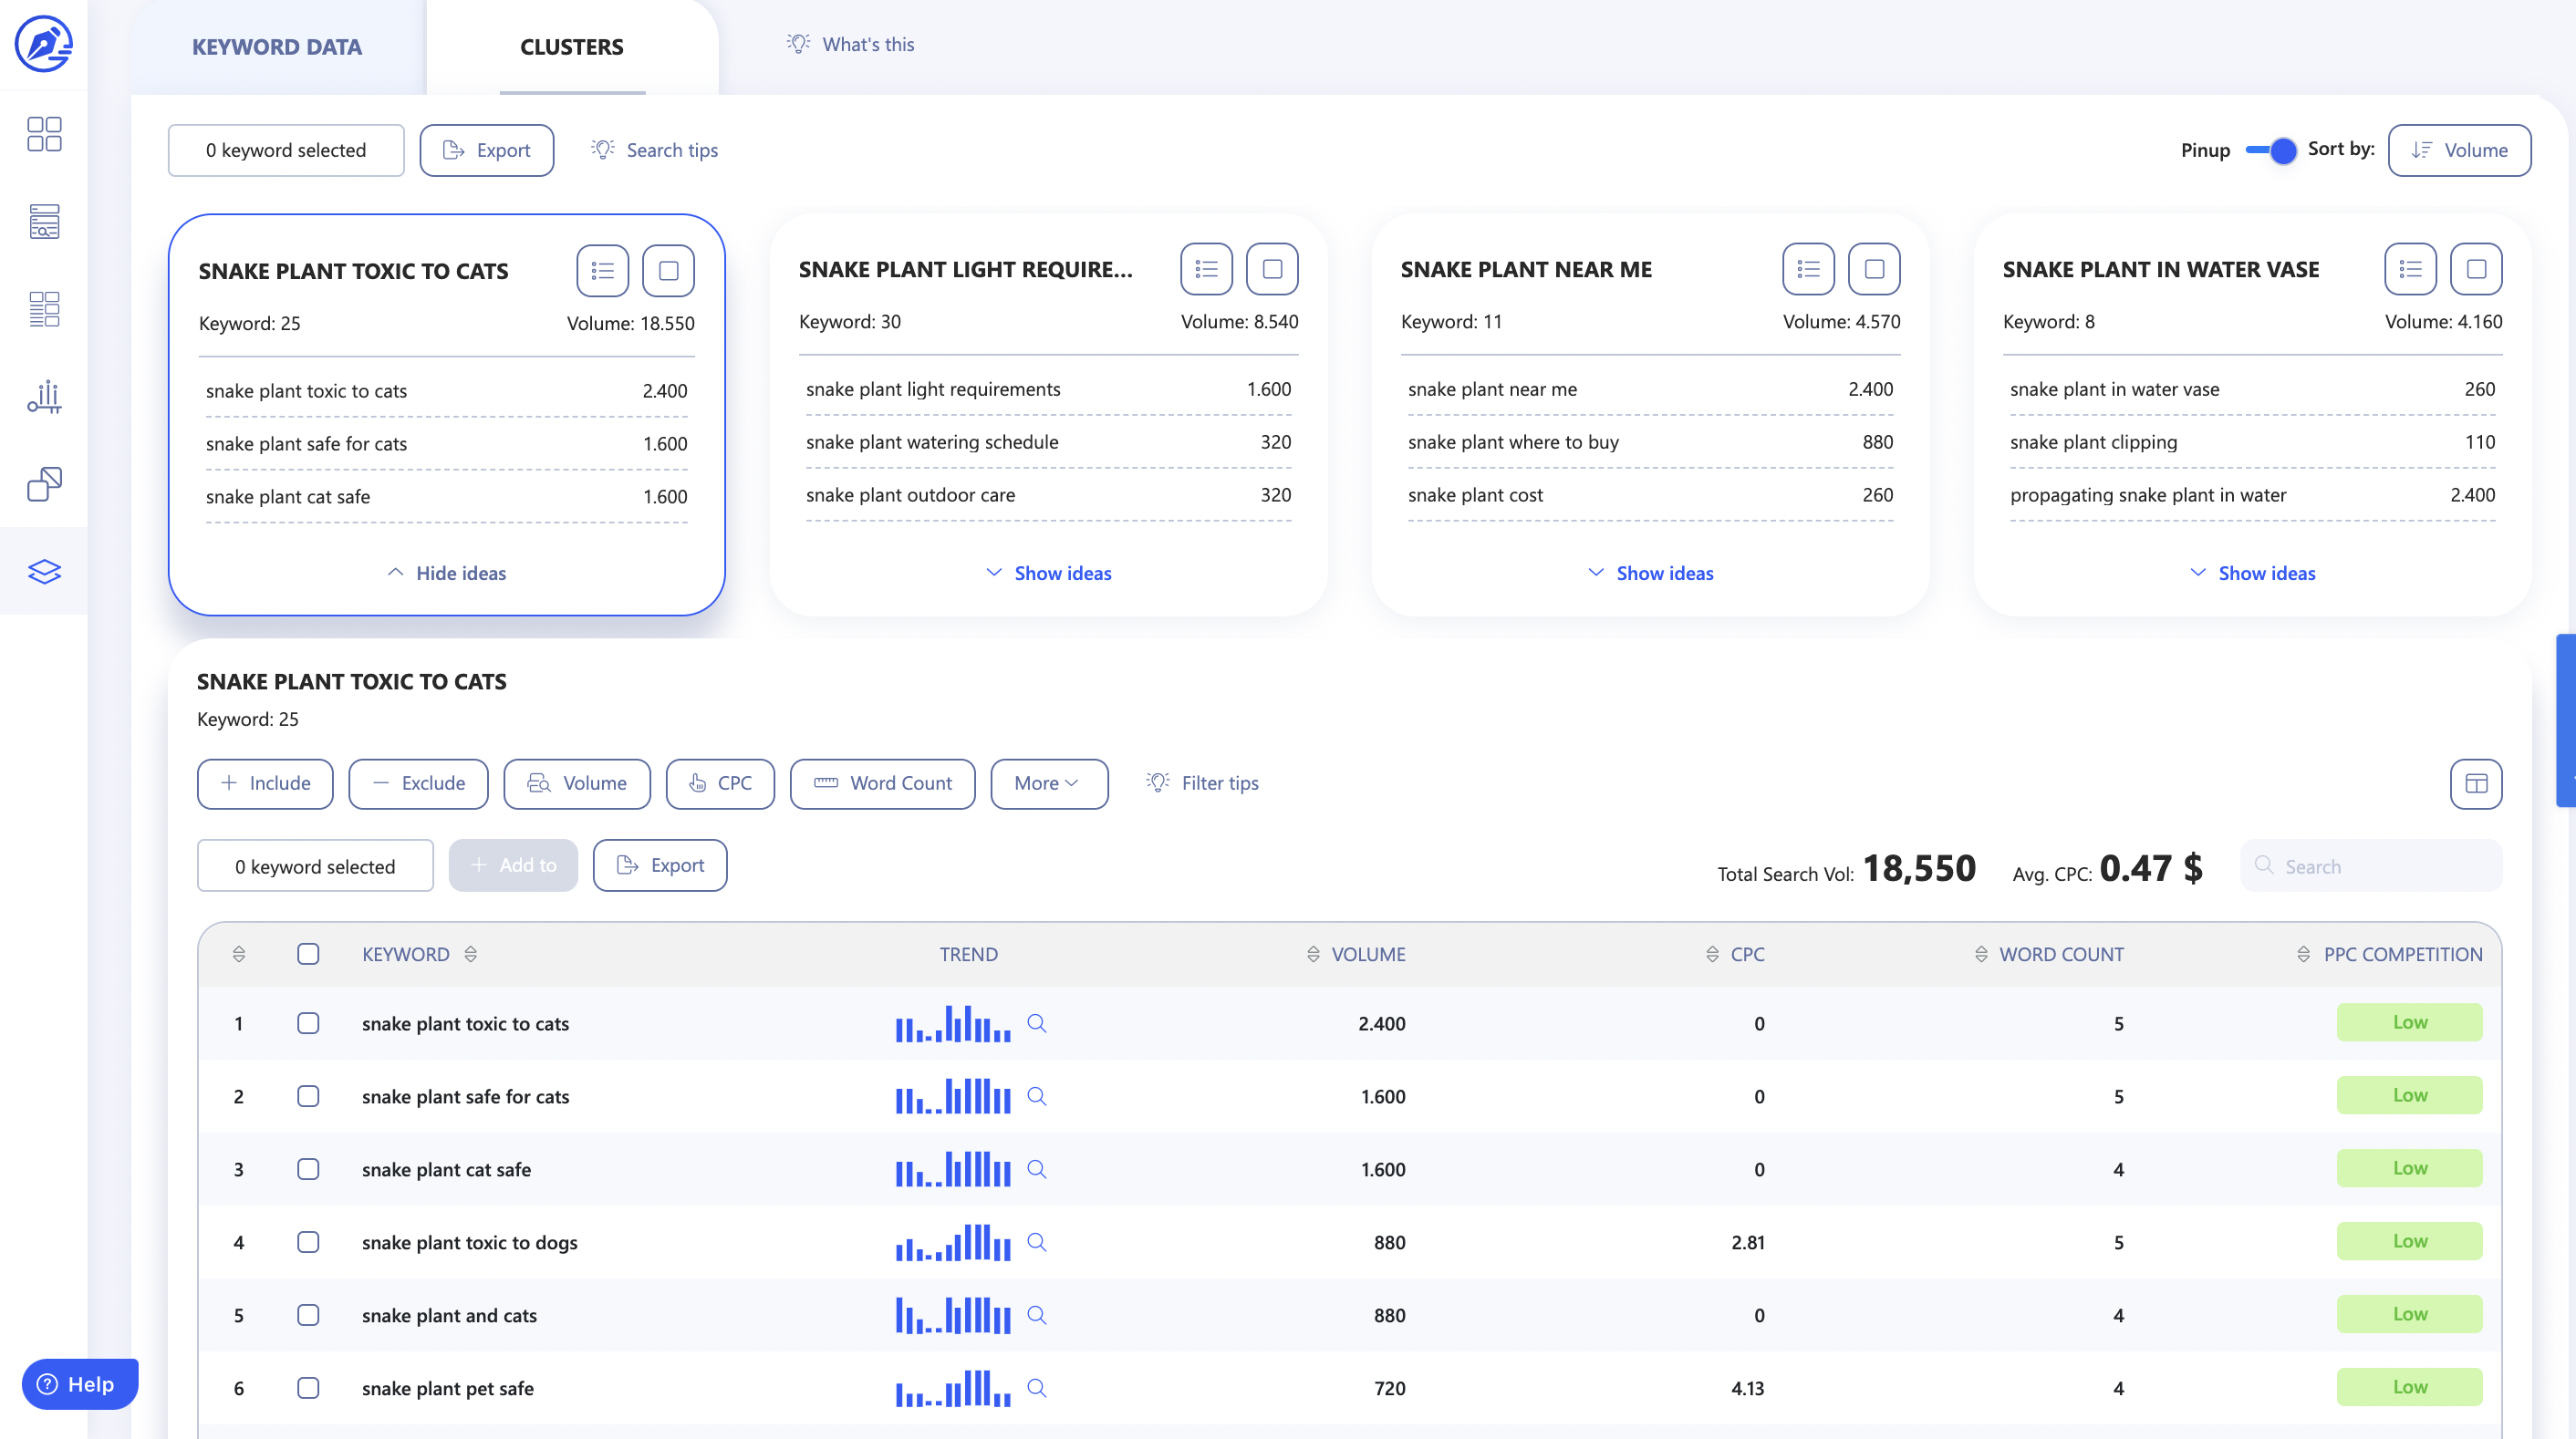Open list icon on Snake Plant In Water Vase card

point(2409,269)
